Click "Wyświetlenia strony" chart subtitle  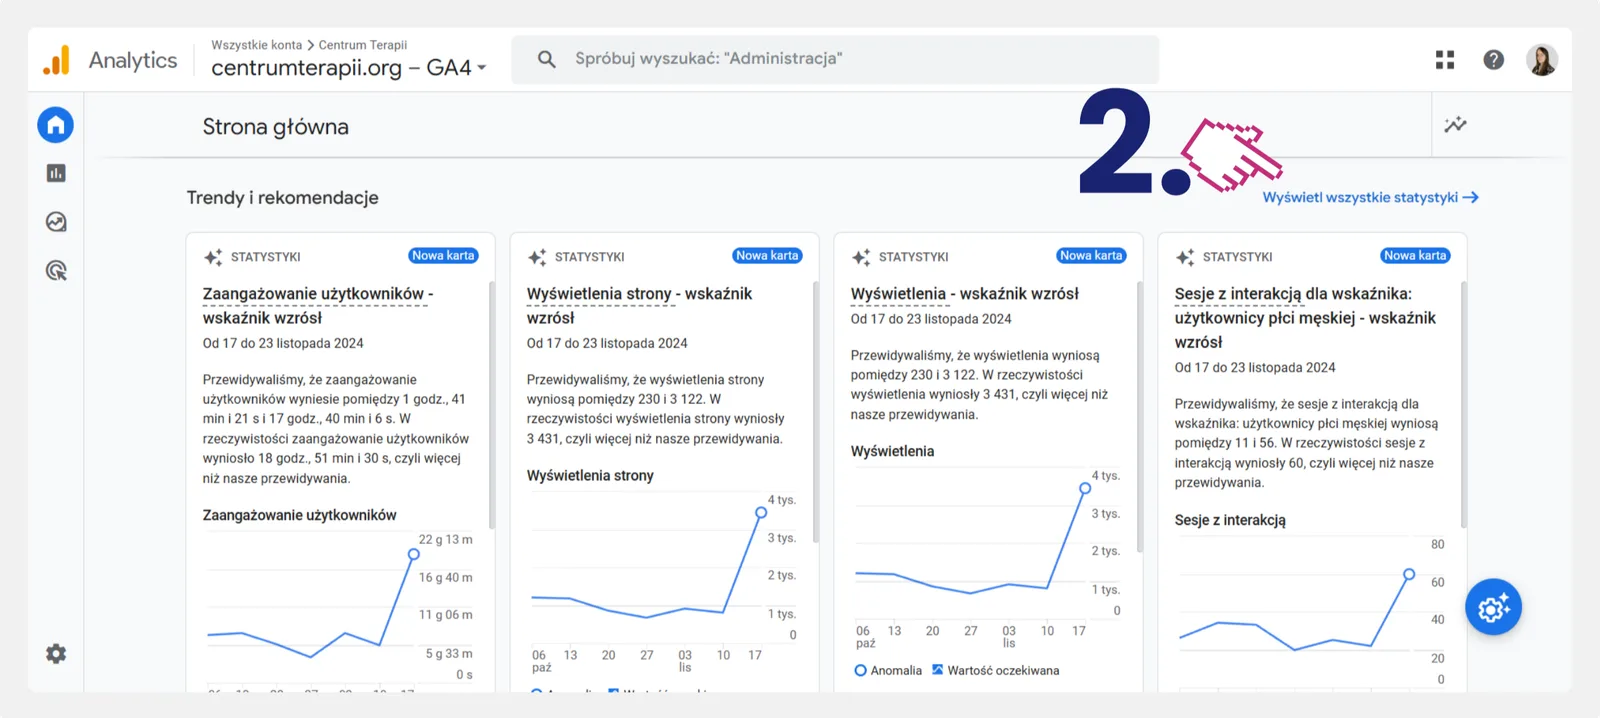[590, 476]
